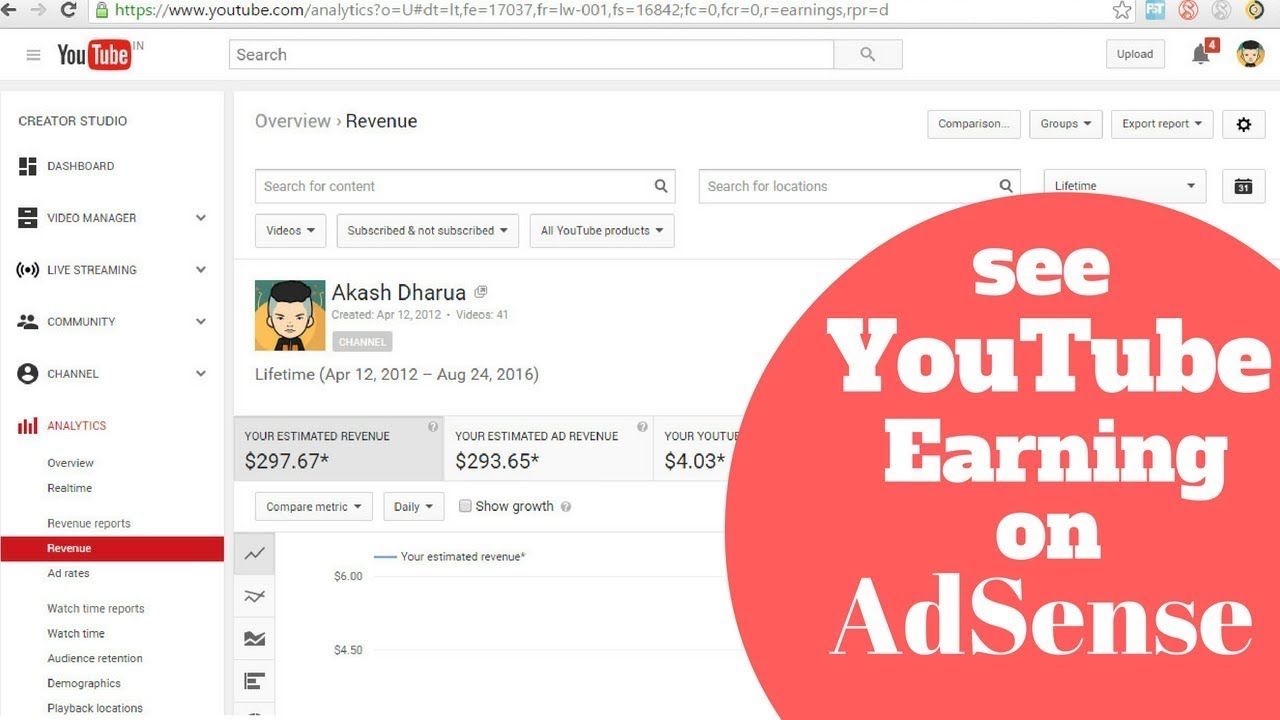Click the YouTube header search field
Image resolution: width=1280 pixels, height=720 pixels.
click(x=531, y=54)
